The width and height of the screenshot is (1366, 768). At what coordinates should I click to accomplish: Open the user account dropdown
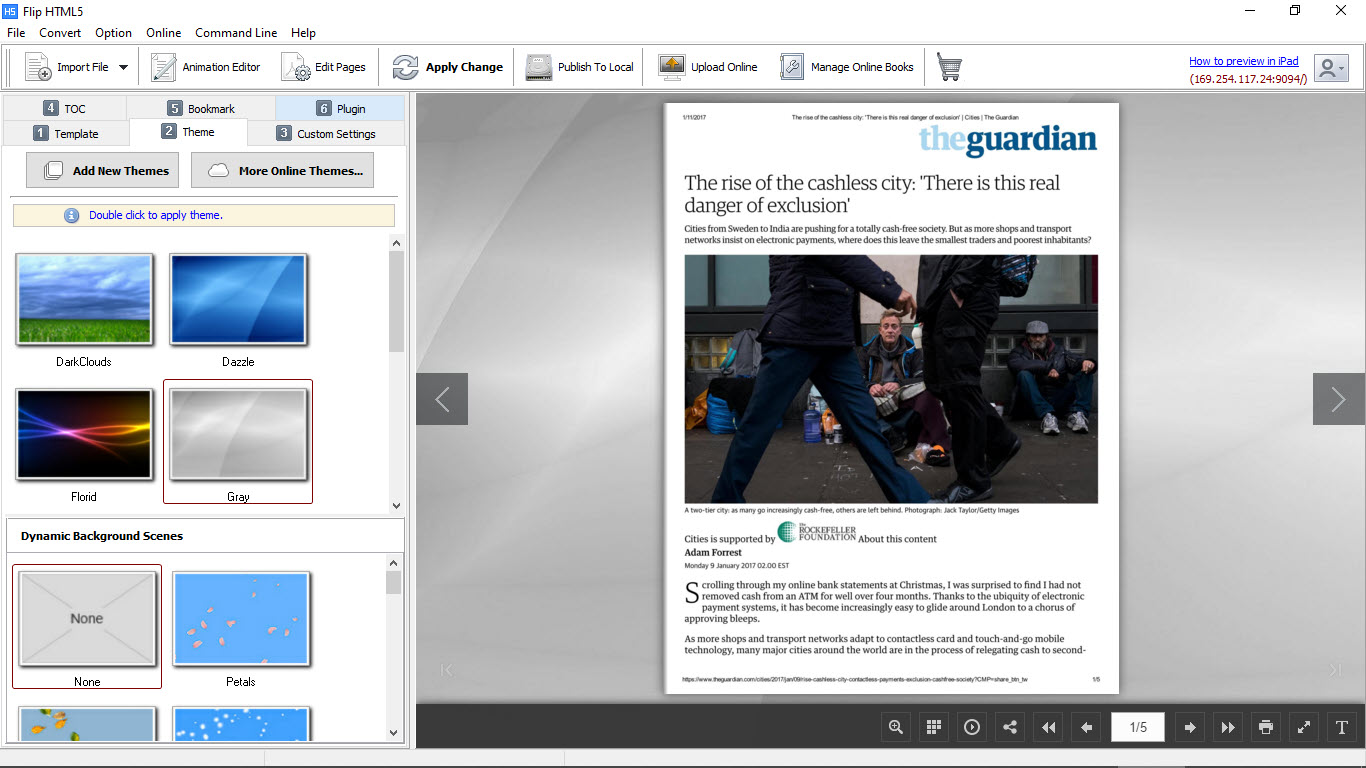pyautogui.click(x=1330, y=68)
